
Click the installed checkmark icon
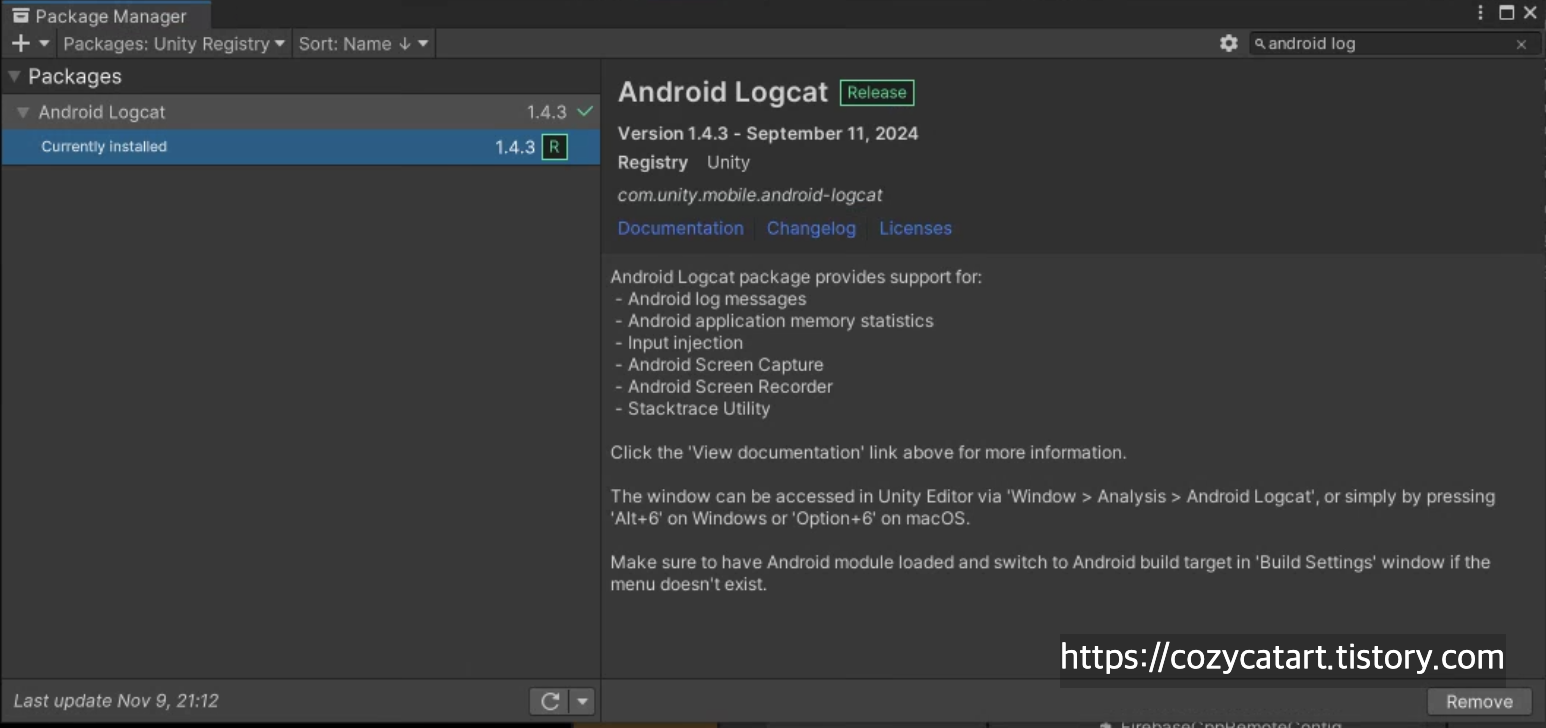(x=585, y=111)
